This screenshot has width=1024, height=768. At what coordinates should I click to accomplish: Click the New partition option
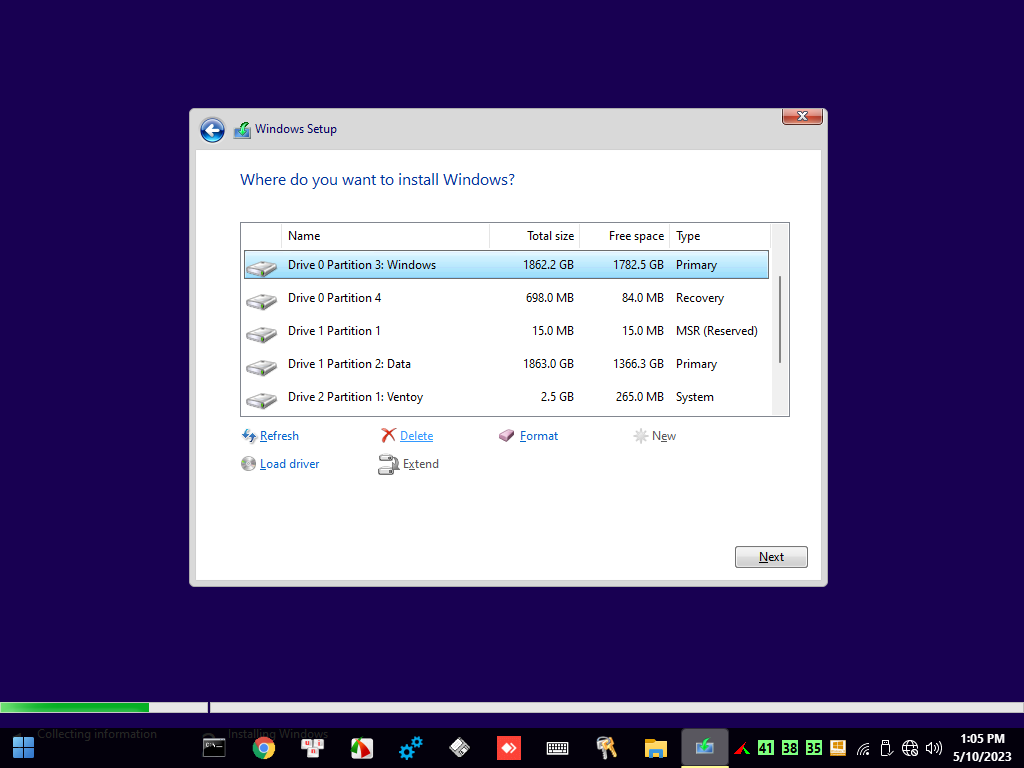(x=664, y=436)
